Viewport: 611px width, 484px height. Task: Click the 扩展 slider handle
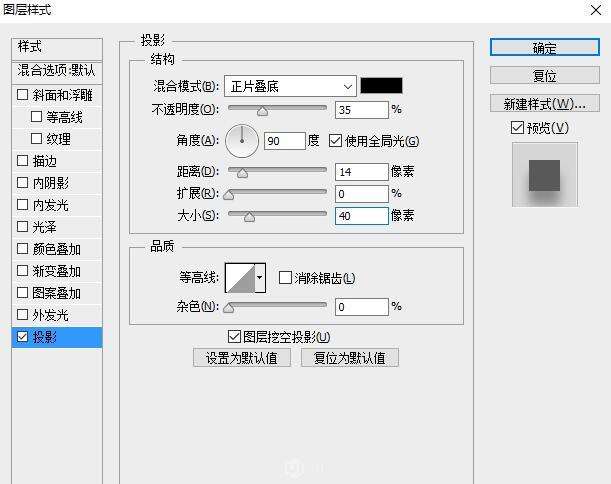click(229, 195)
